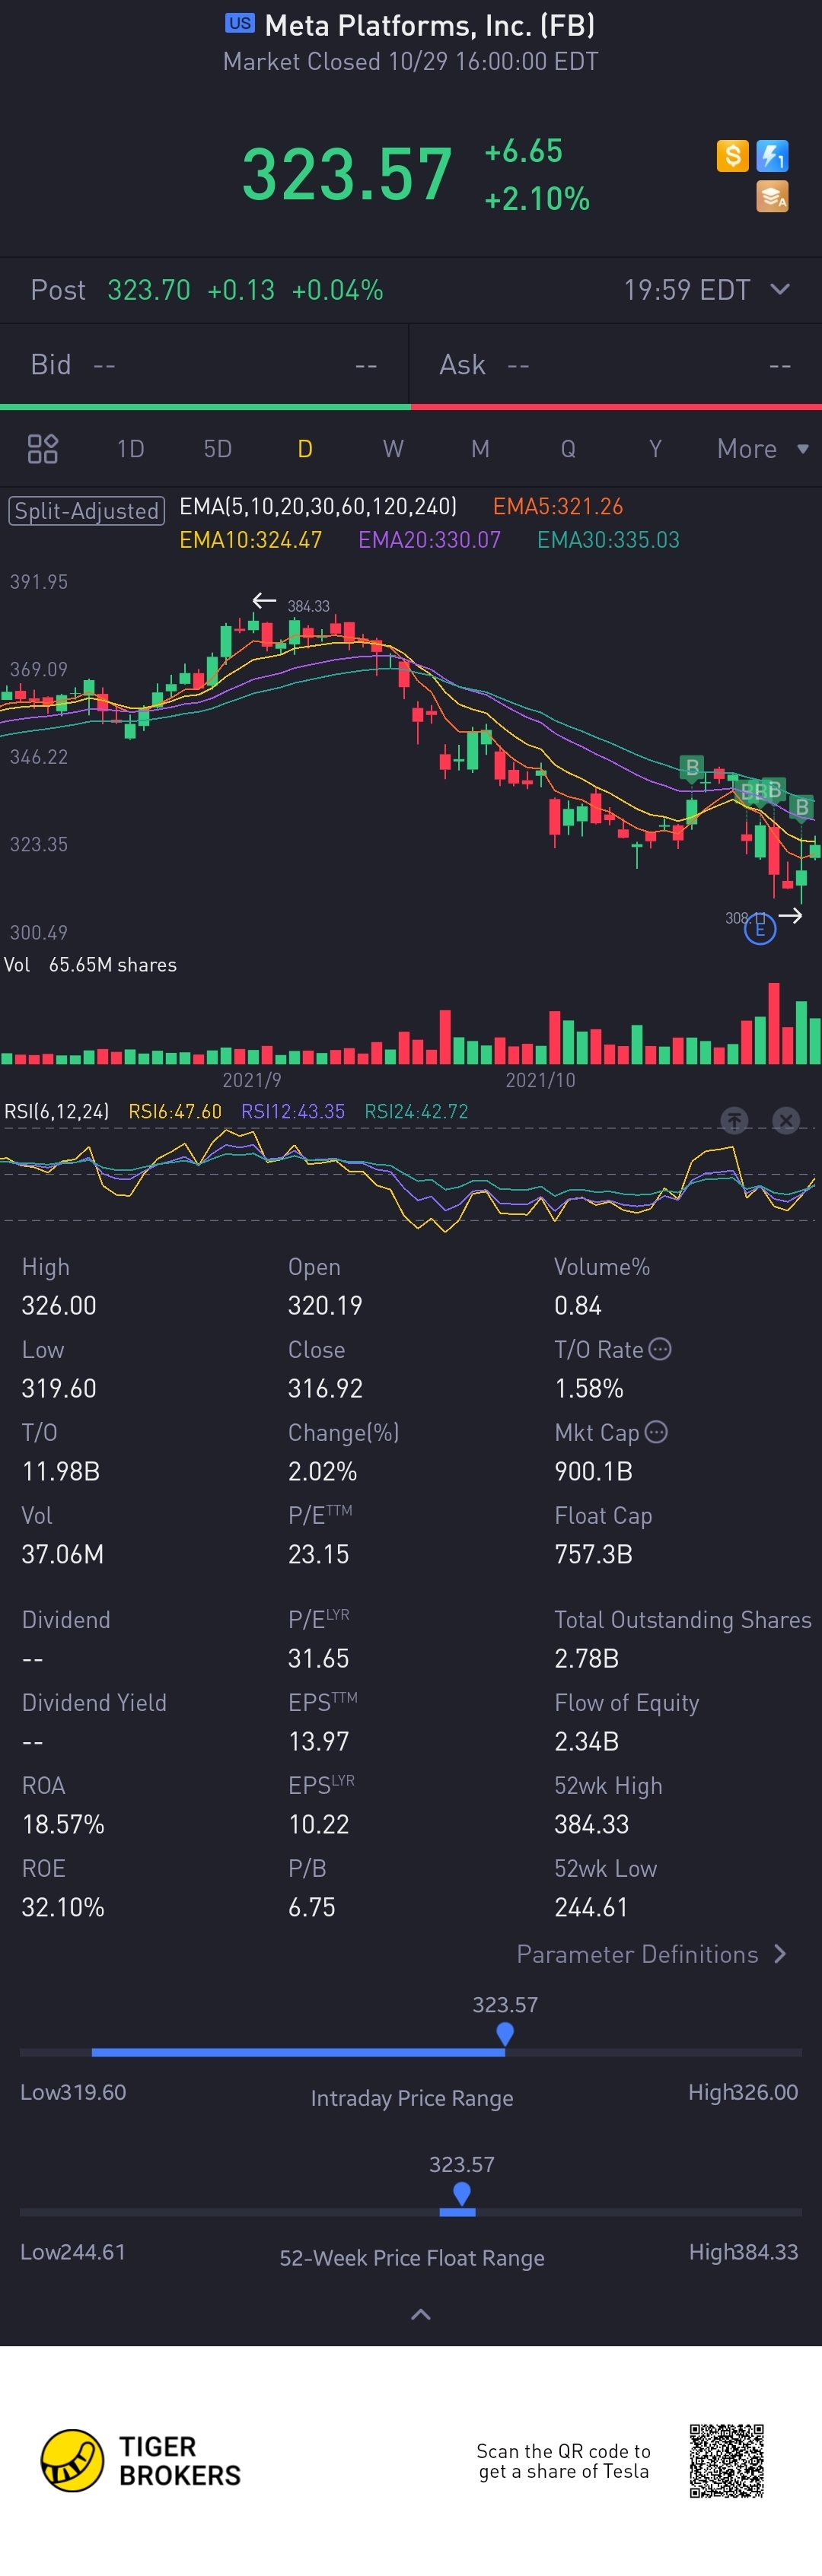Tap the blue lightning bolt badge icon
The height and width of the screenshot is (2576, 822).
772,156
